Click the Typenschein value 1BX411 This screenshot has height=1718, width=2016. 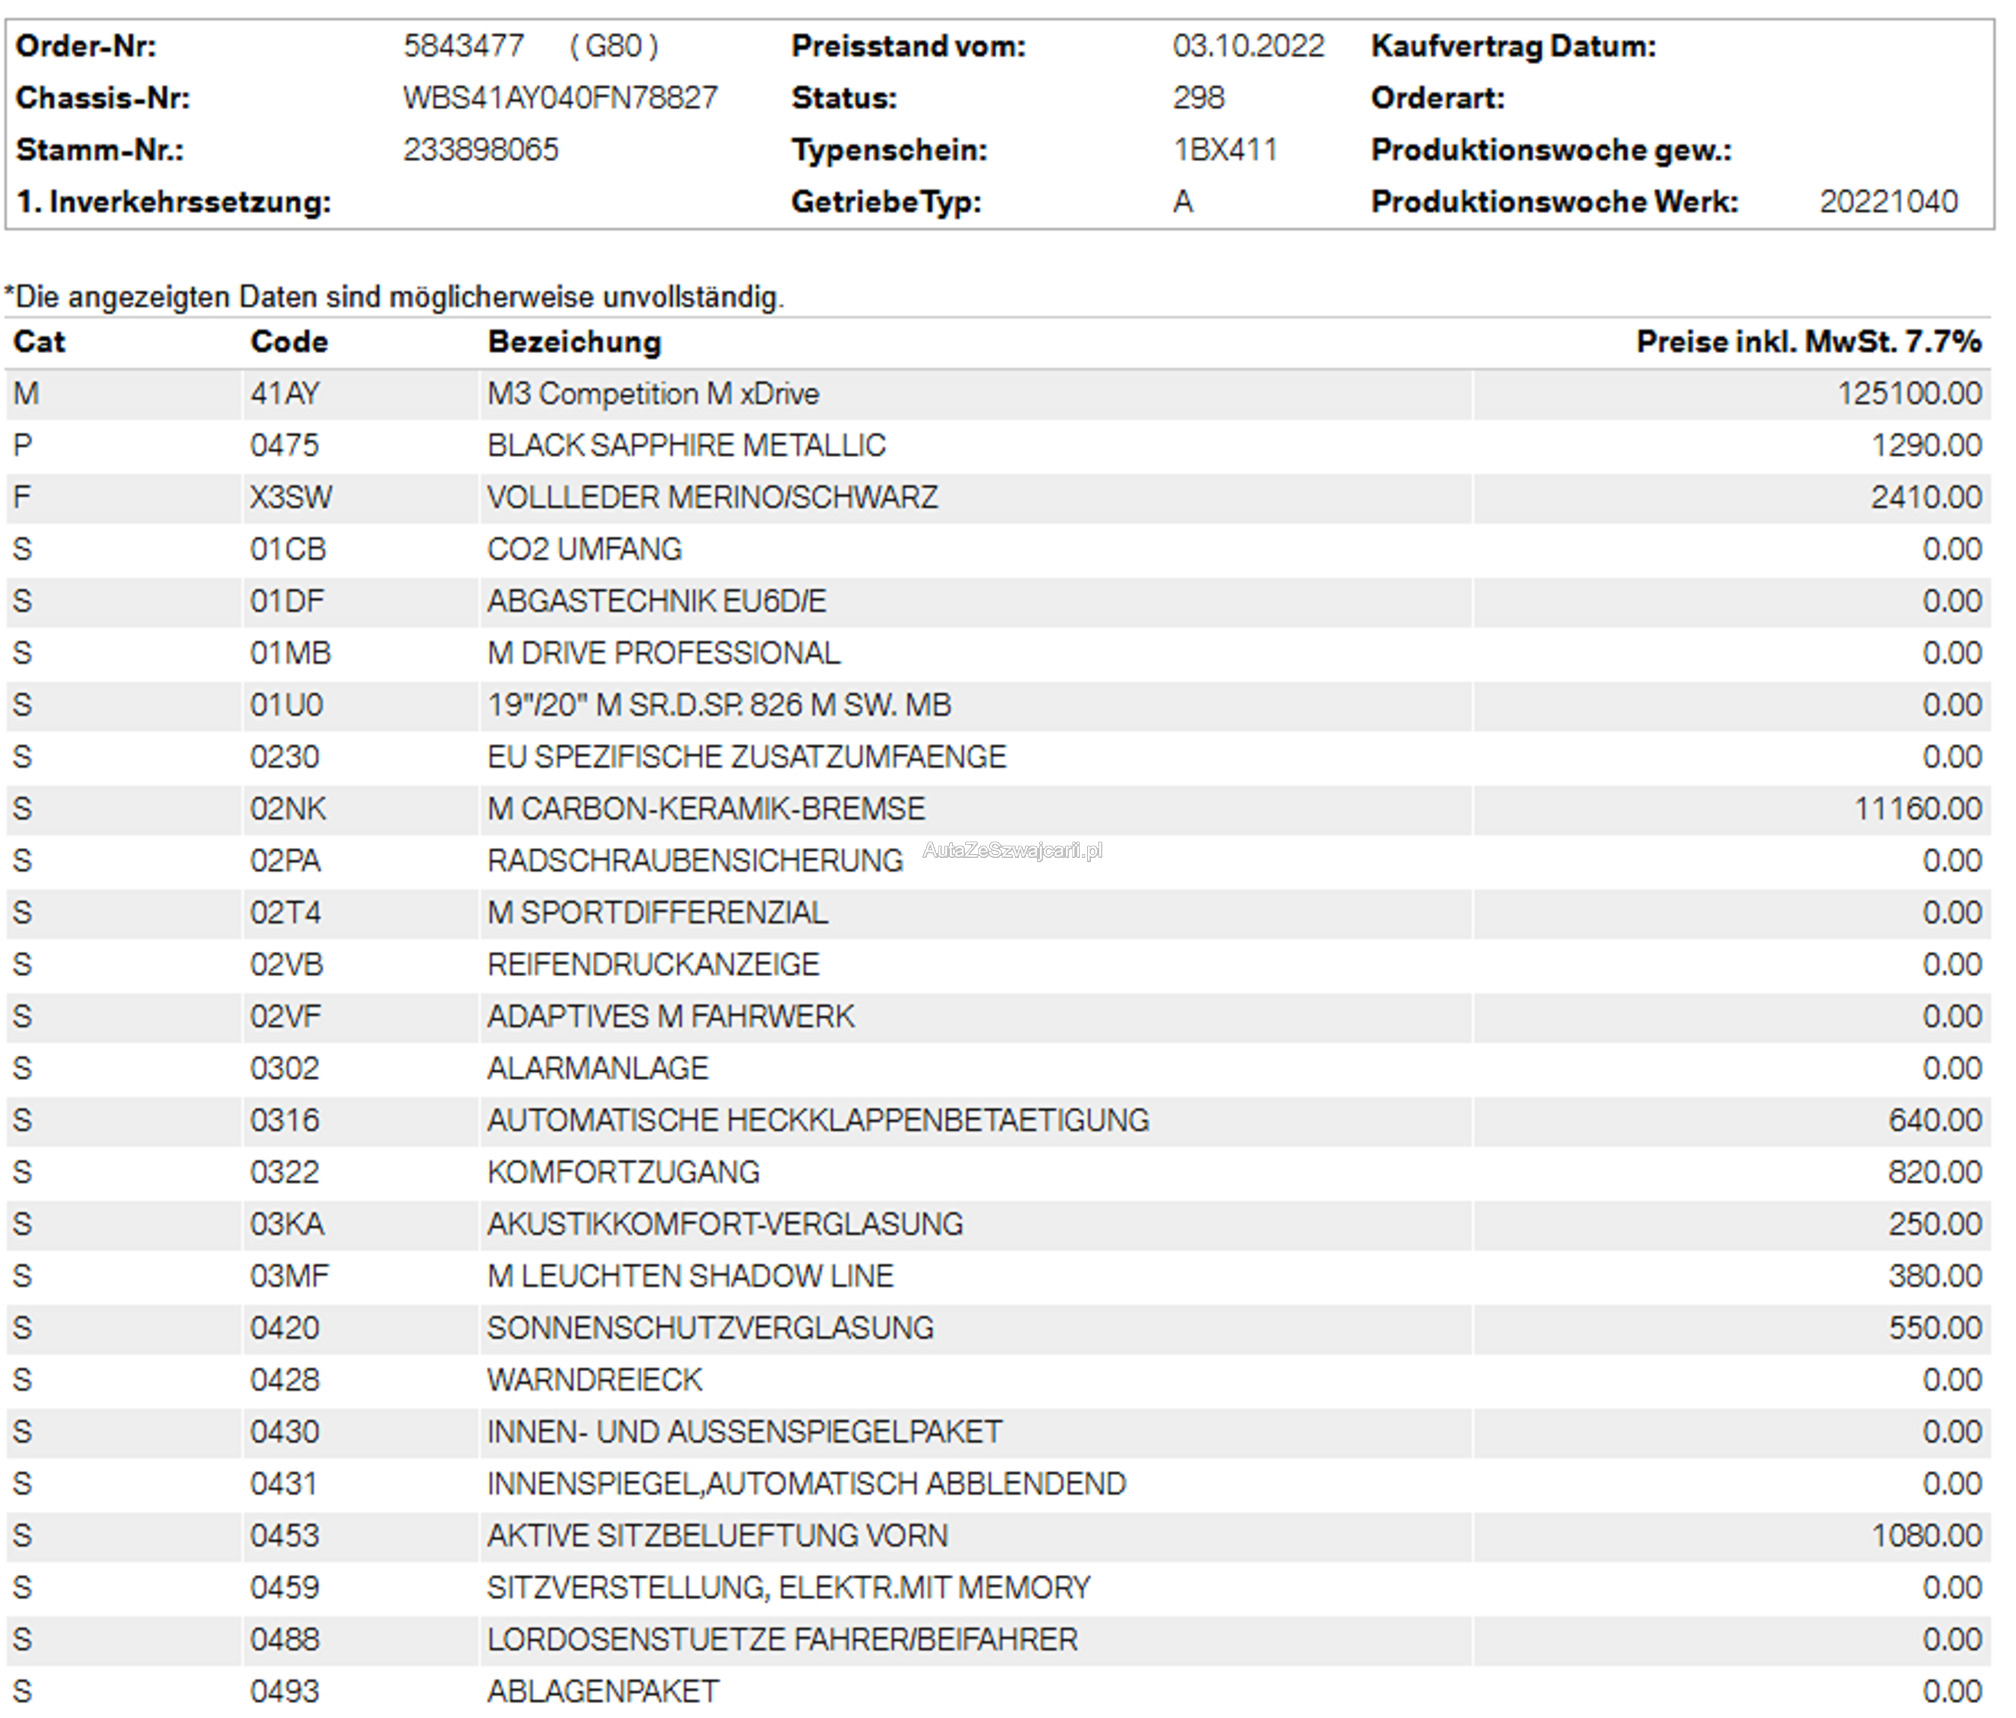1225,150
